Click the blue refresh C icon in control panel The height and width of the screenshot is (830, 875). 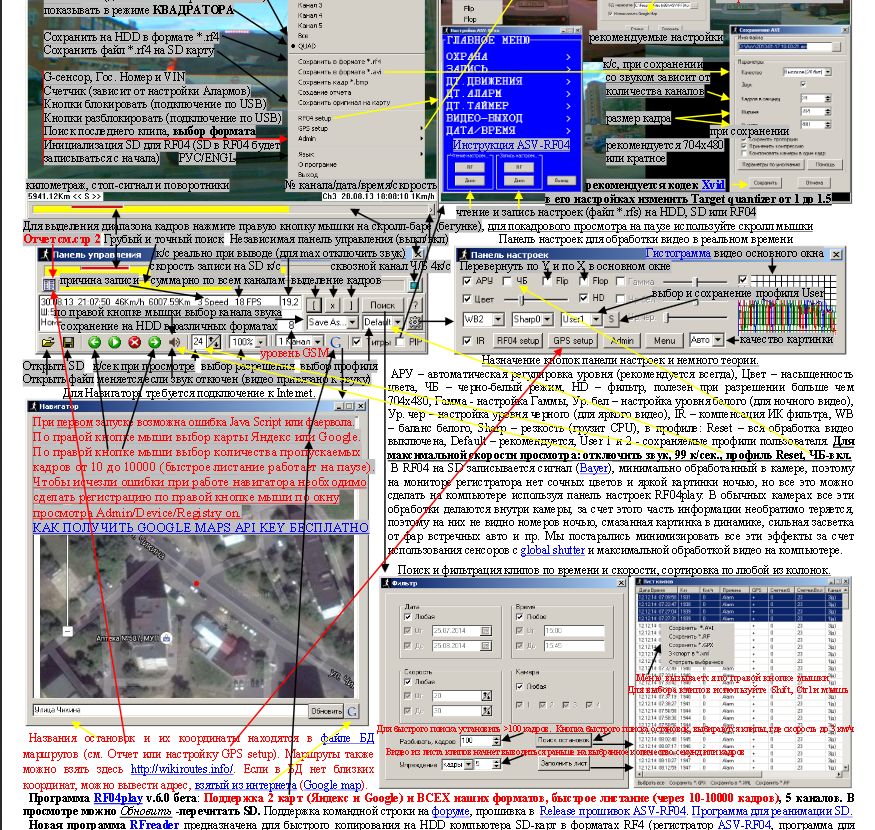[336, 342]
